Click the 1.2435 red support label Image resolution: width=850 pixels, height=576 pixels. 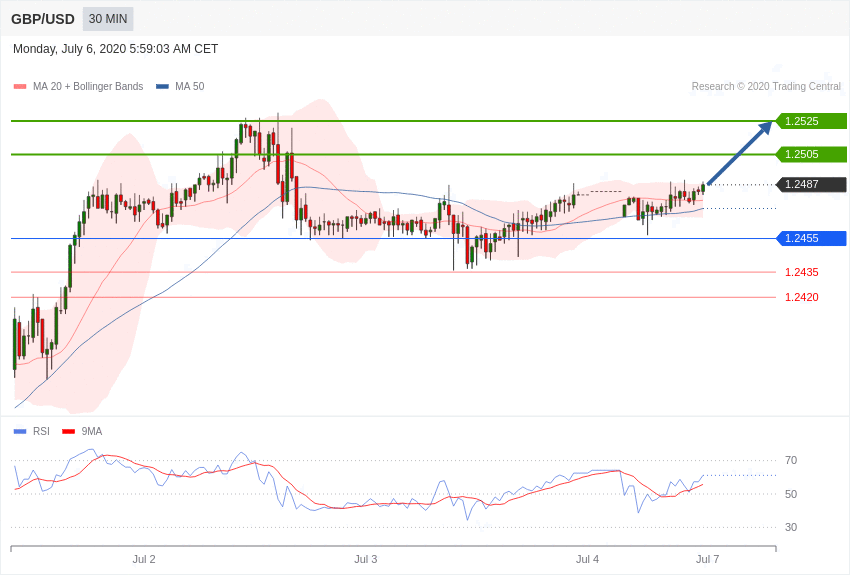pos(802,272)
